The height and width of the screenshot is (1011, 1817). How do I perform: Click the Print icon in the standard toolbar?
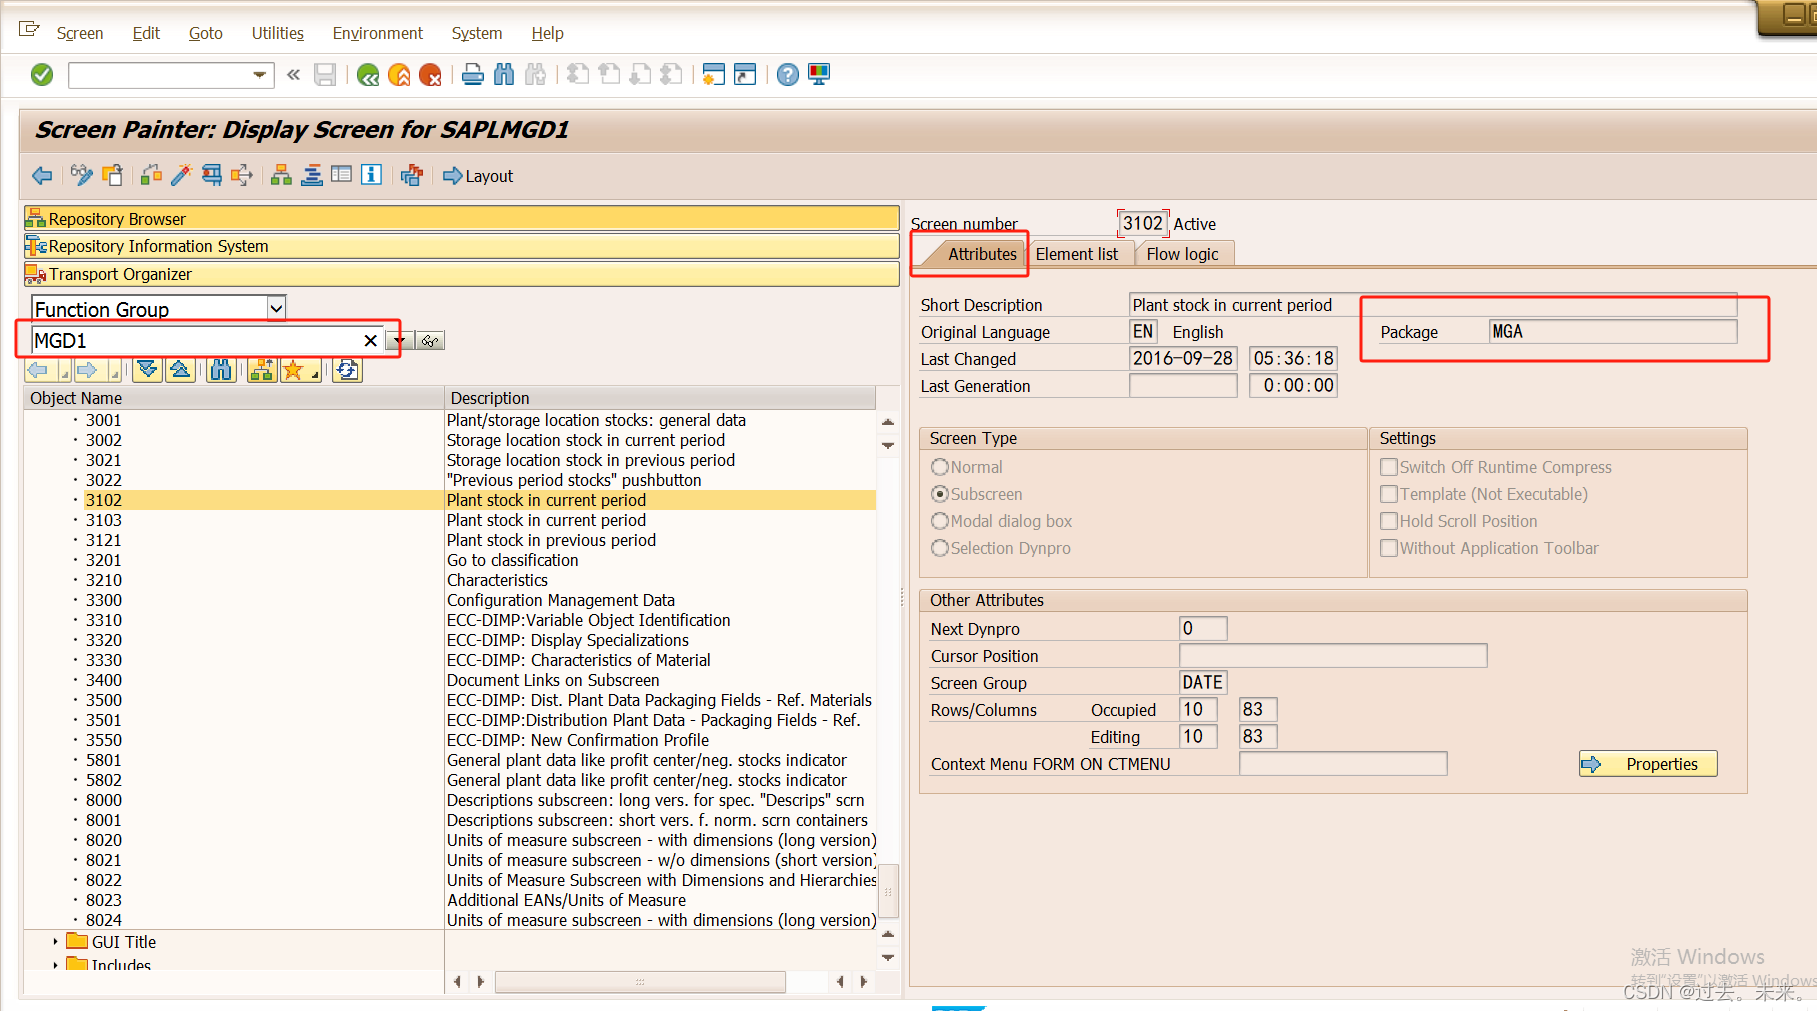(x=473, y=75)
